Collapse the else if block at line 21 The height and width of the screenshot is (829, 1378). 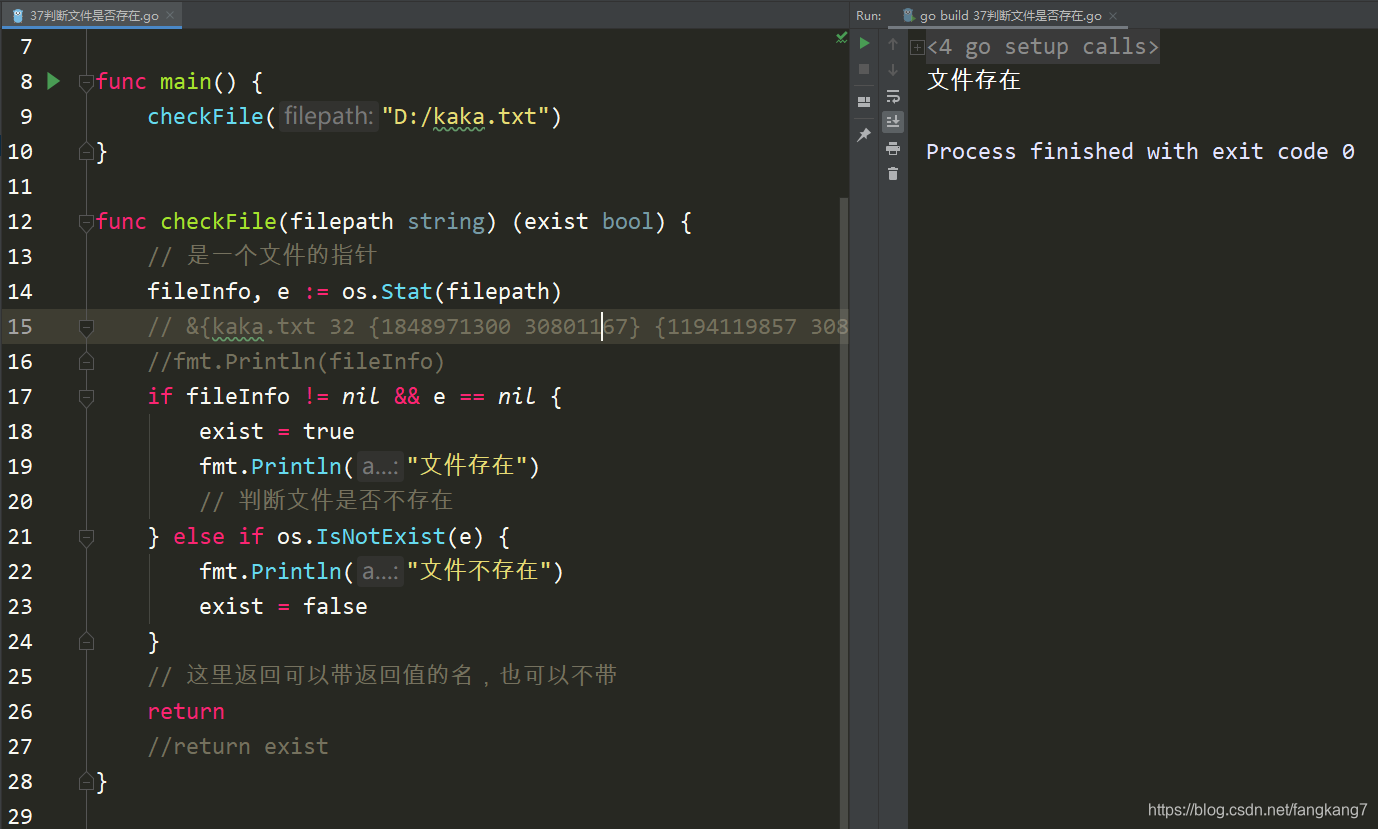tap(86, 537)
